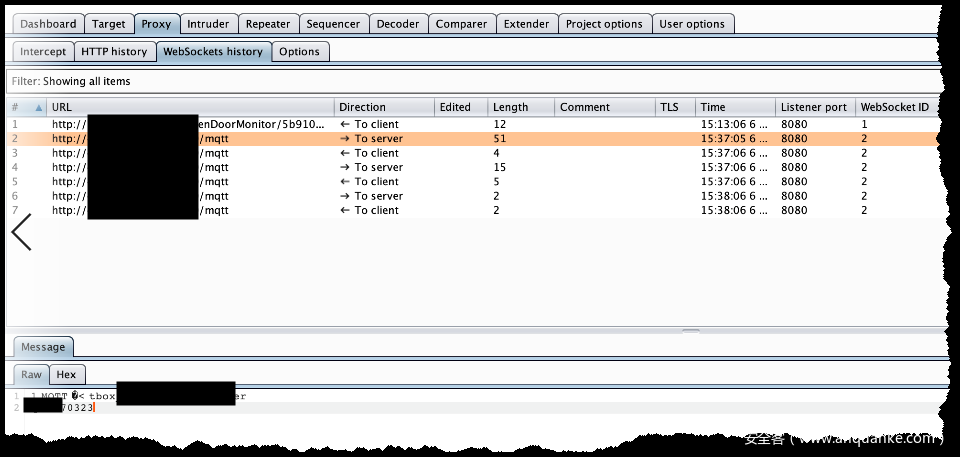This screenshot has height=457, width=960.
Task: Open the Dashboard tab
Action: 48,24
